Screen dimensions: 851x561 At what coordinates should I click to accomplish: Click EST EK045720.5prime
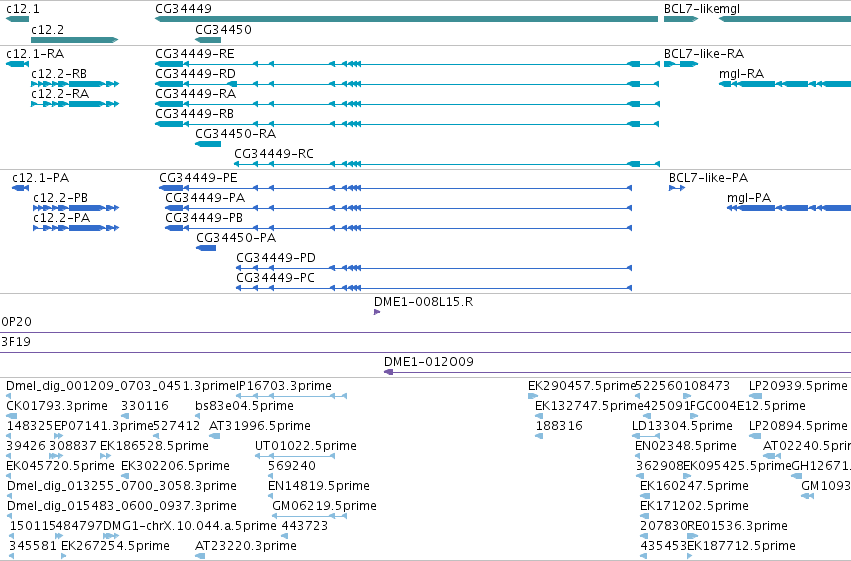11,476
